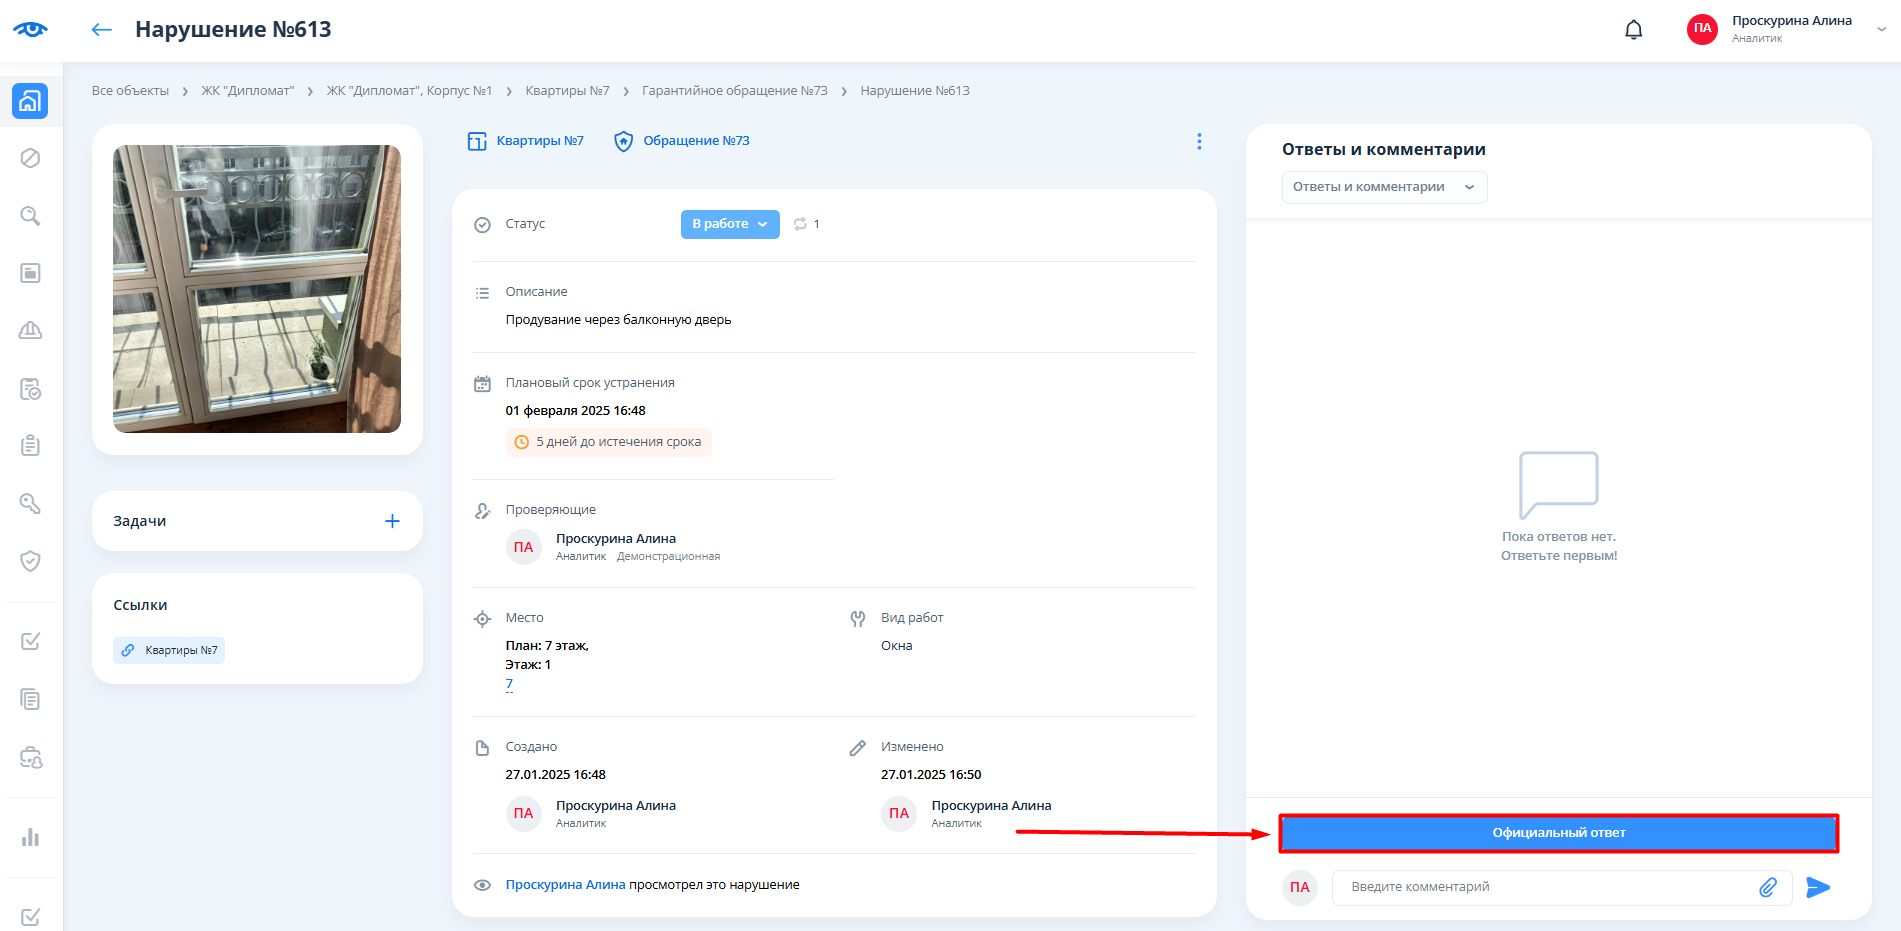The image size is (1901, 931).
Task: Open the search icon in left sidebar
Action: coord(30,216)
